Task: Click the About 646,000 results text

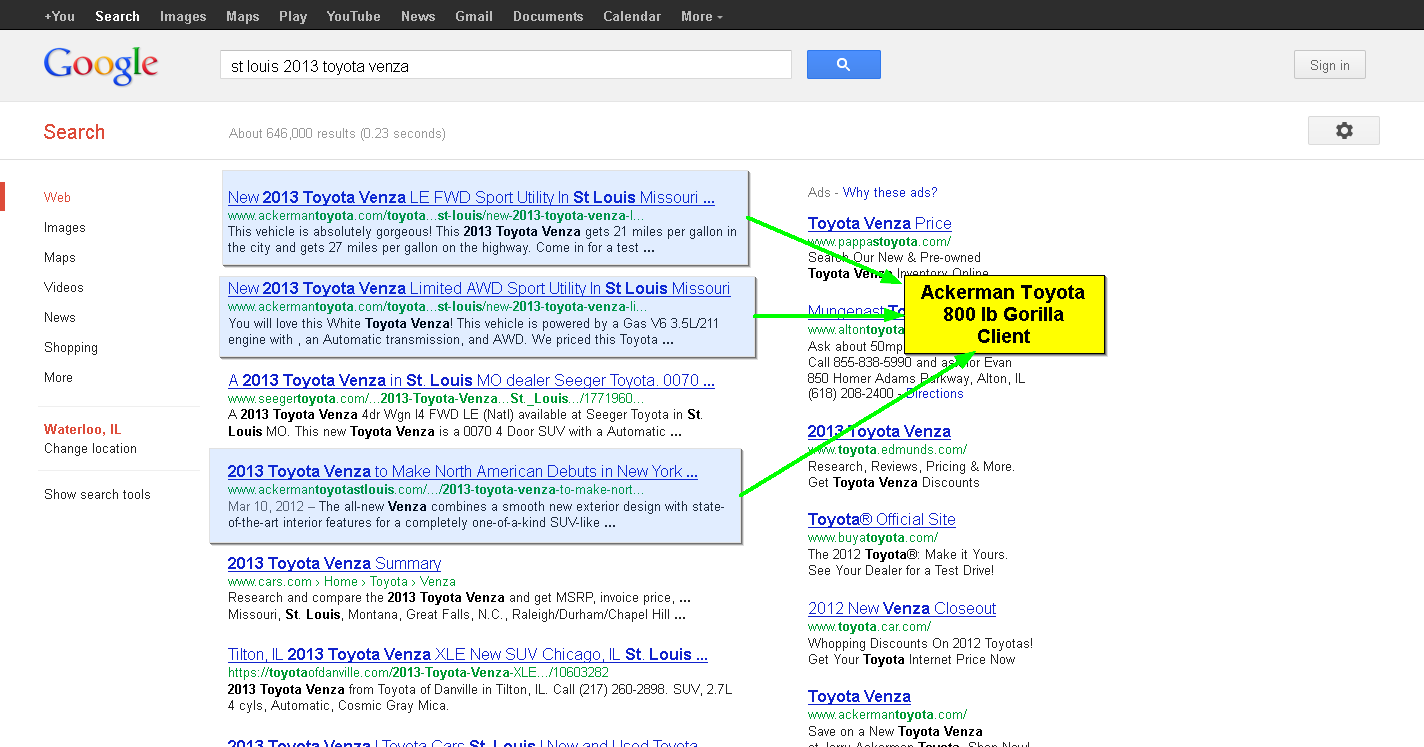Action: 337,133
